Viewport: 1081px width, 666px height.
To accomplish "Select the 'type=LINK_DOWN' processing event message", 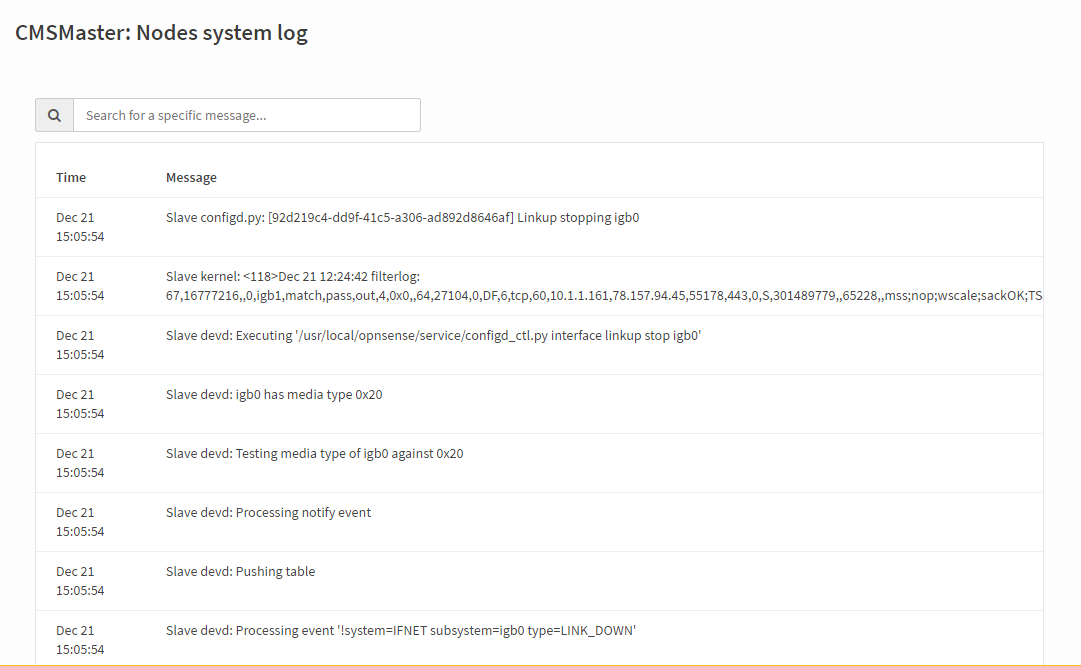I will click(401, 631).
